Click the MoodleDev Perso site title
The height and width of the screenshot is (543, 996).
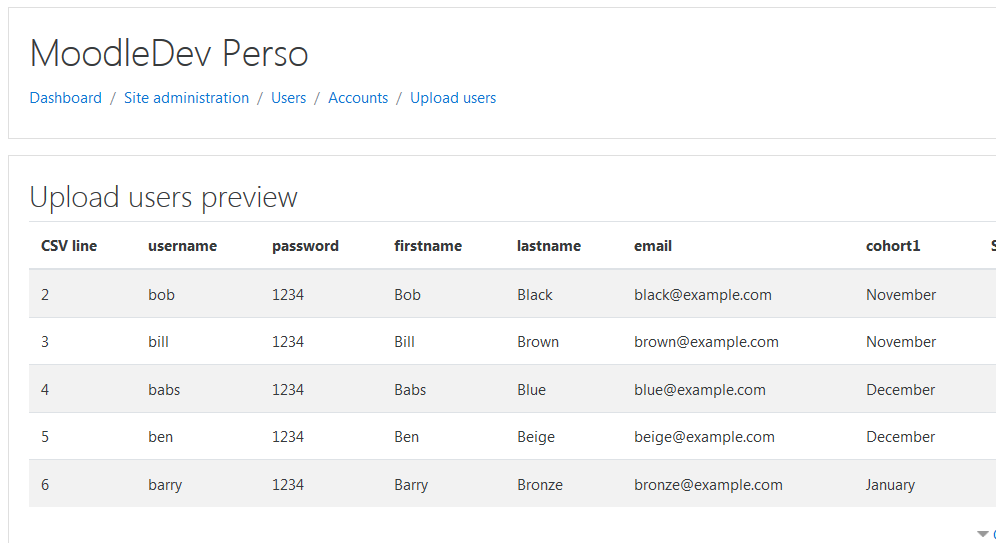[x=169, y=53]
